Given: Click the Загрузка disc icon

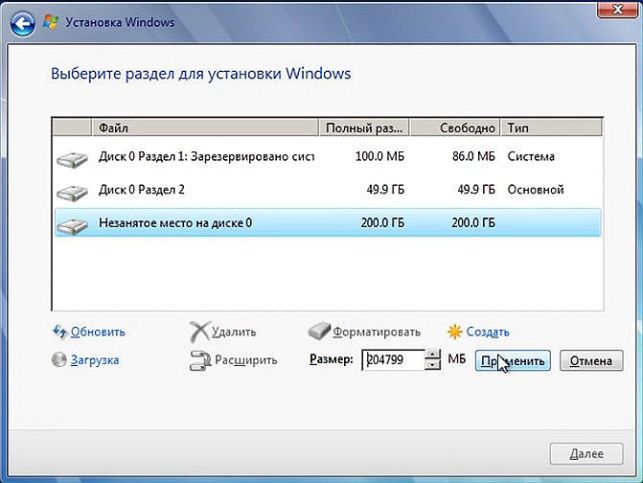Looking at the screenshot, I should point(59,360).
